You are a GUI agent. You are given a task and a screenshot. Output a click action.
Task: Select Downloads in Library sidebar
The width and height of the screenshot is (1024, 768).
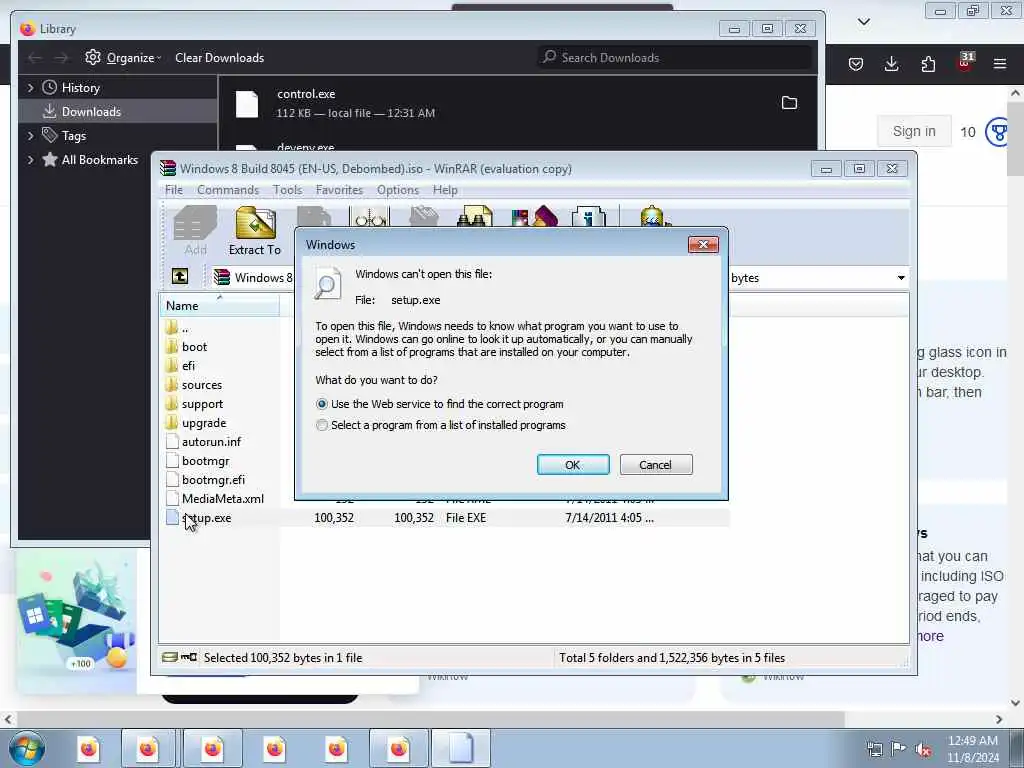tap(118, 112)
